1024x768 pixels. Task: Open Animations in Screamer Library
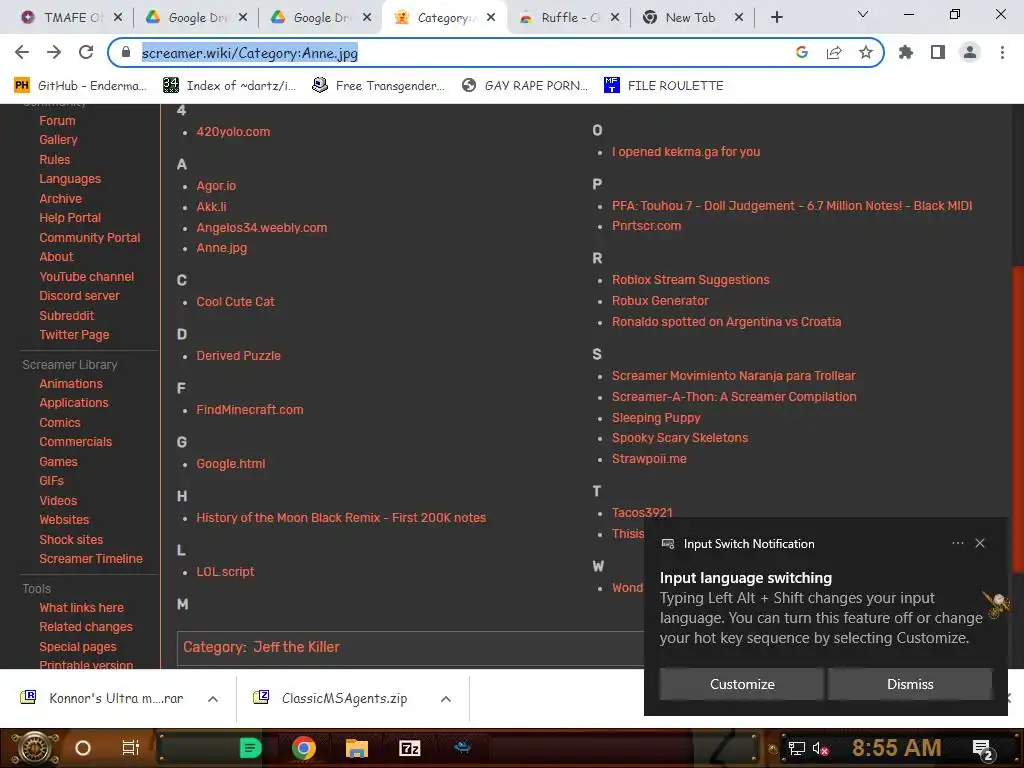(71, 383)
